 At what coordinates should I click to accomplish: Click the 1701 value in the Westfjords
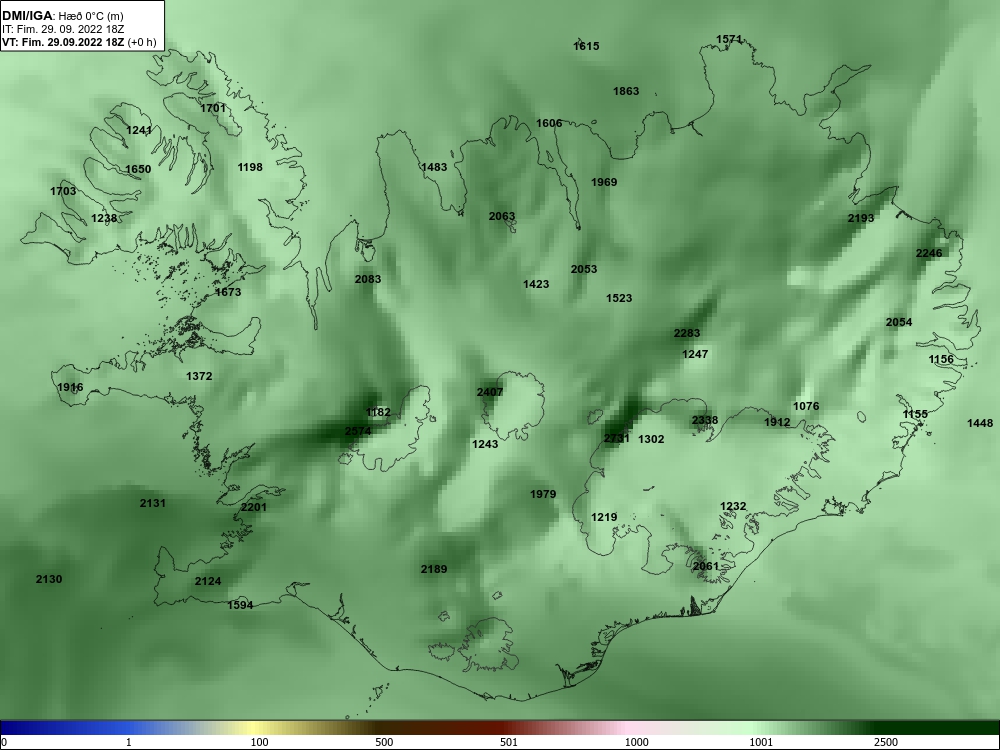[x=213, y=108]
